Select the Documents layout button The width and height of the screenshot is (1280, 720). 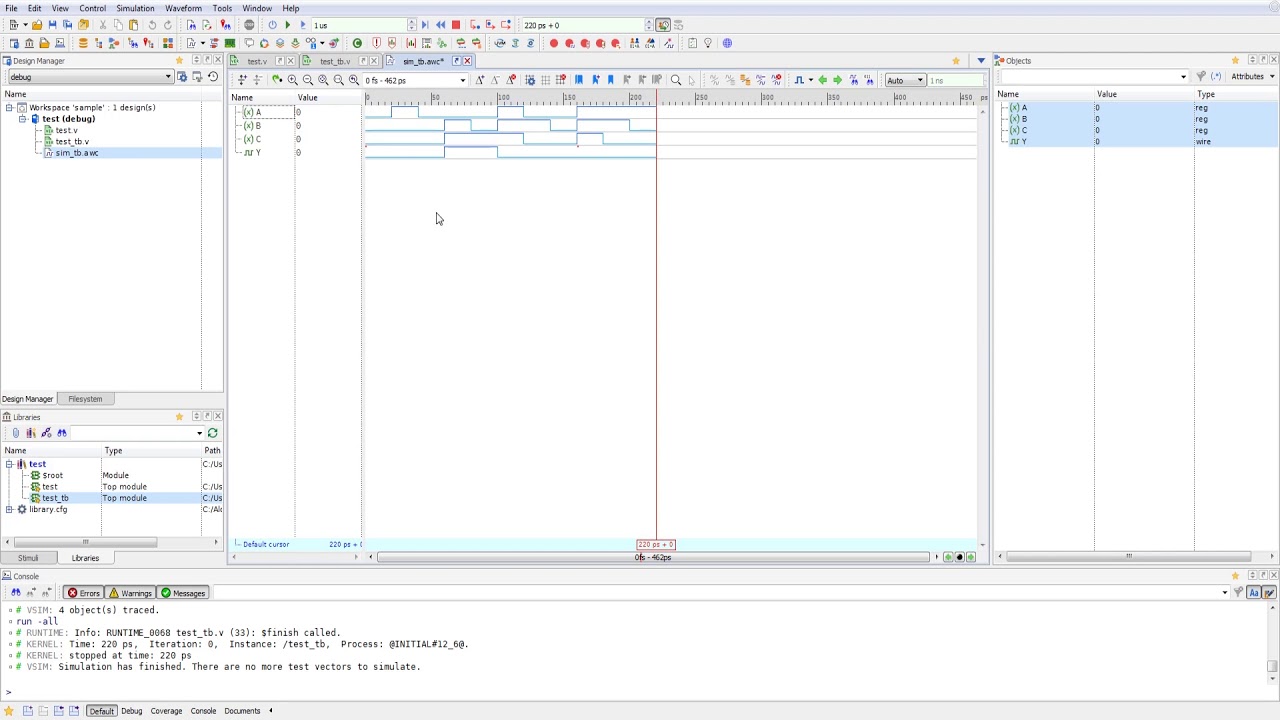[x=242, y=711]
